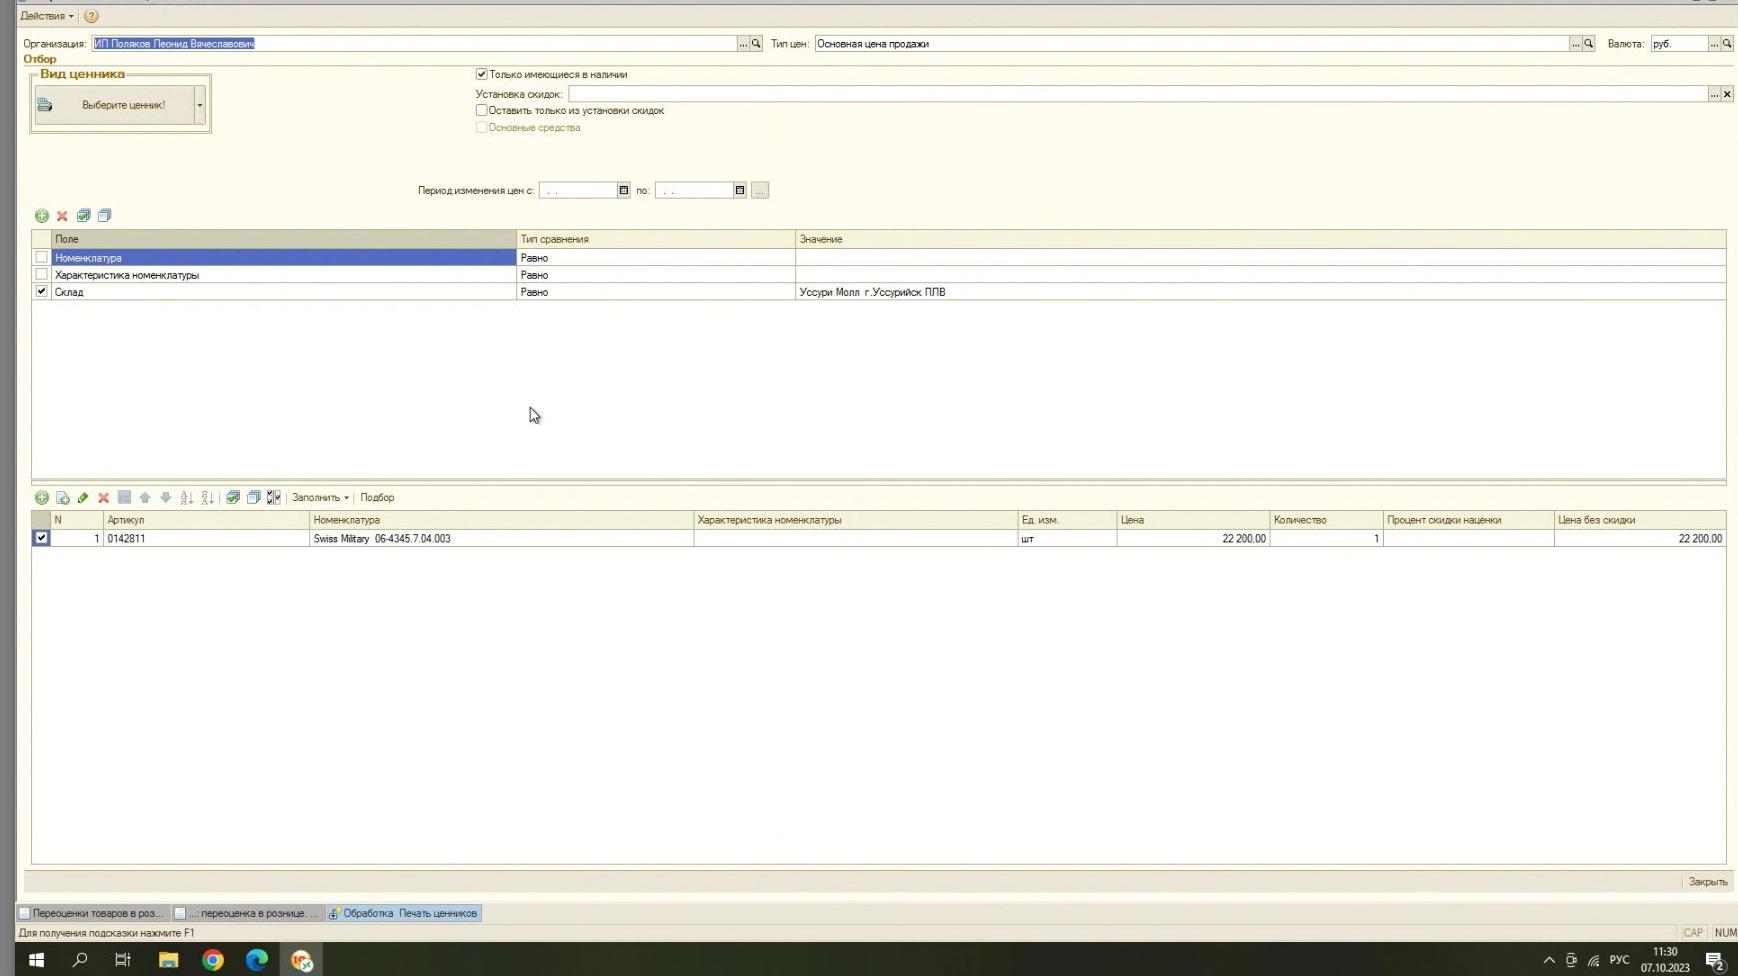1738x976 pixels.
Task: Uncheck the Склад filter row checkbox
Action: click(41, 291)
